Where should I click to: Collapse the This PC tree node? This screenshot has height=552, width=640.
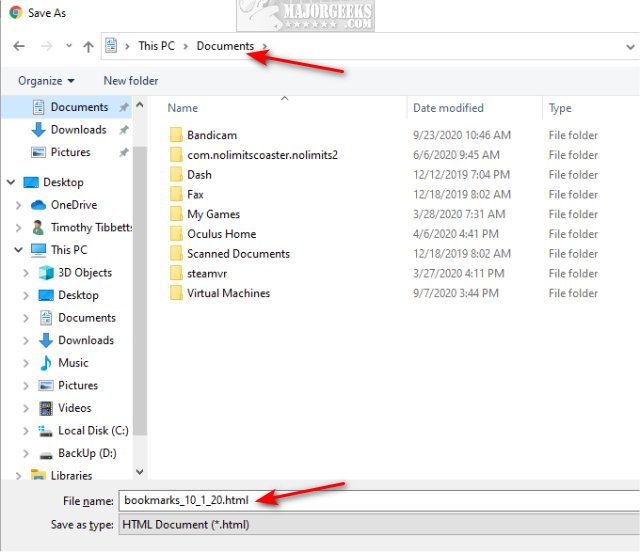pos(18,249)
